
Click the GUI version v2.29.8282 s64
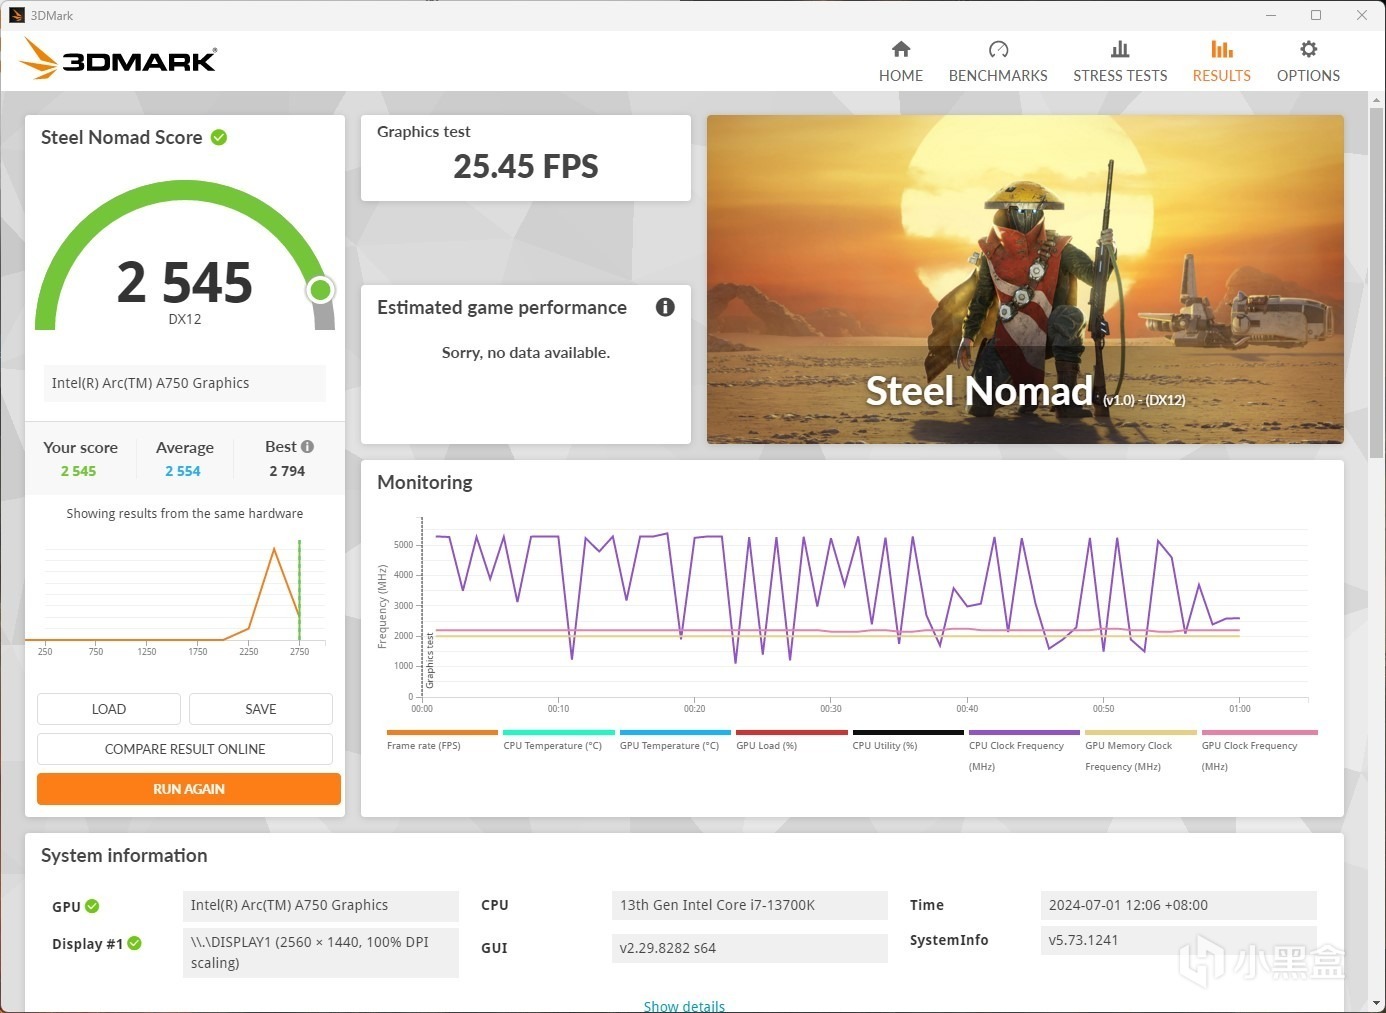pos(749,948)
